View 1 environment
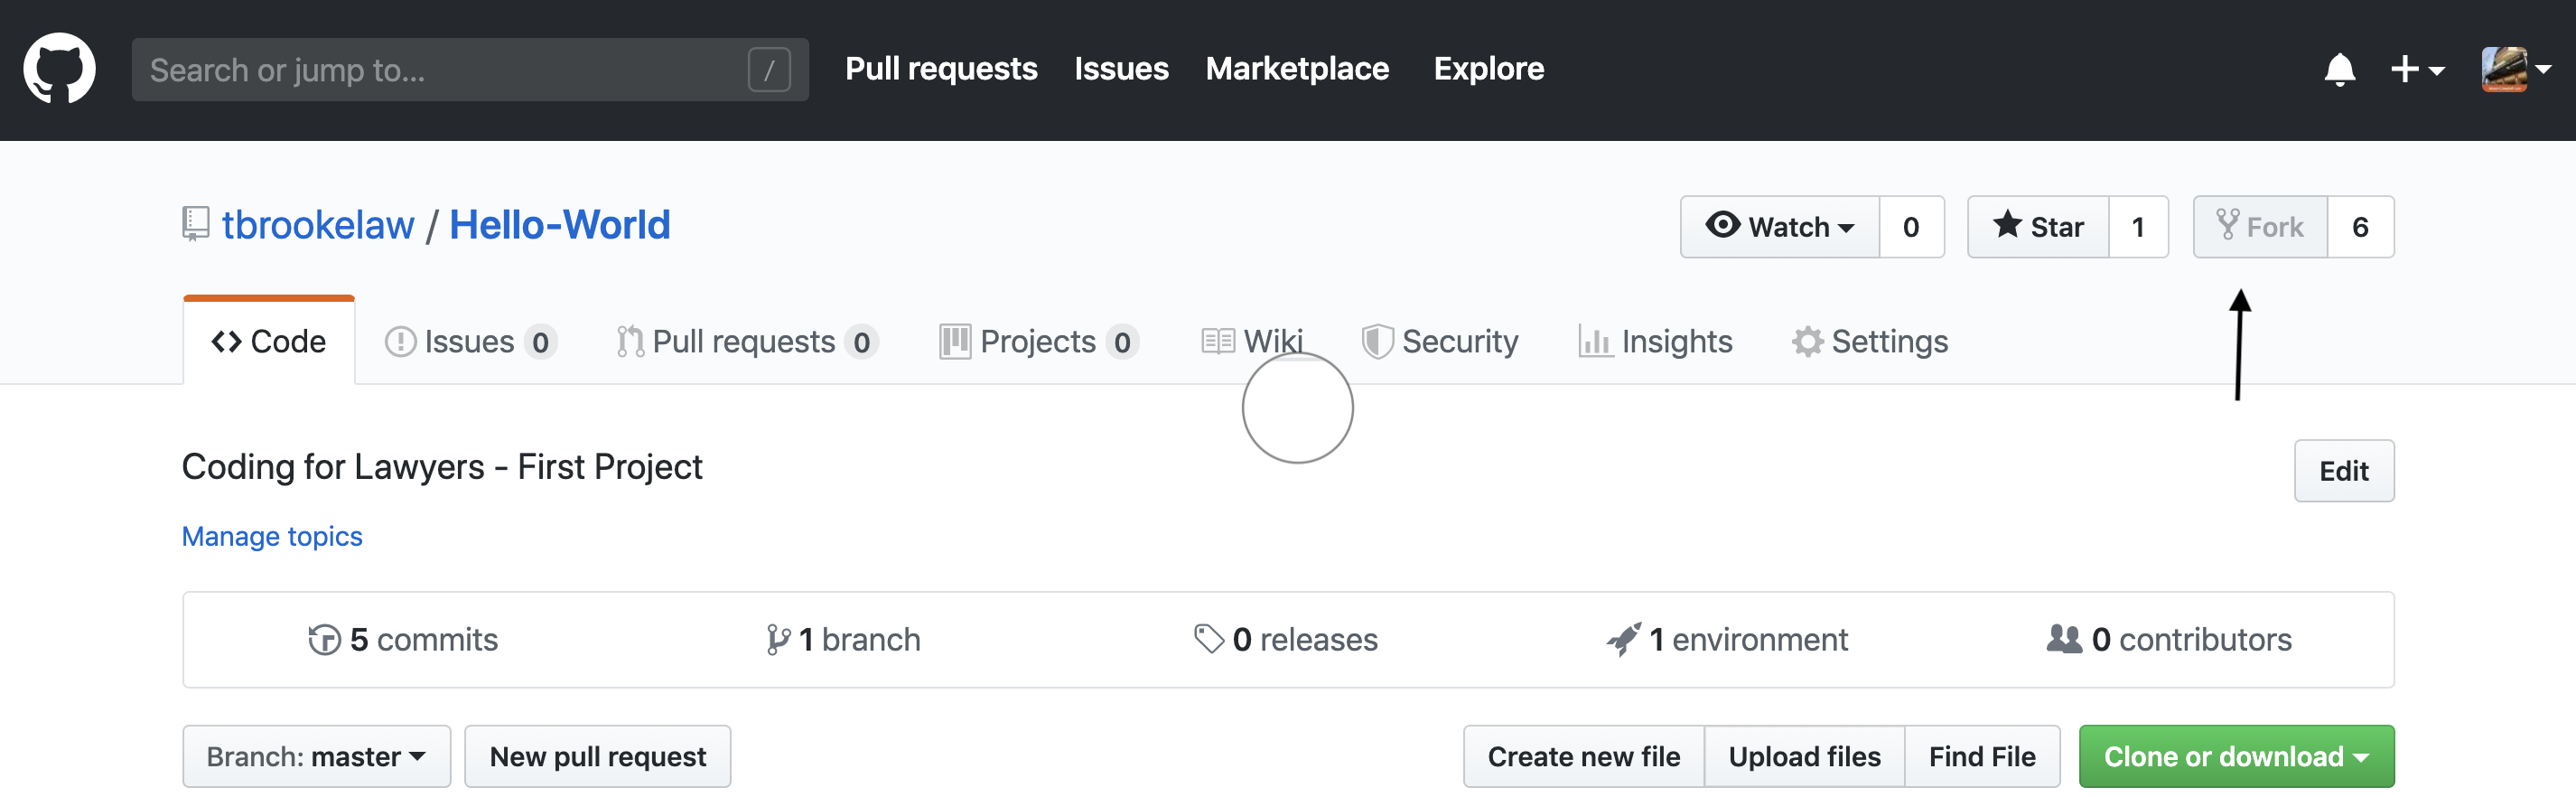The height and width of the screenshot is (797, 2576). 1727,640
